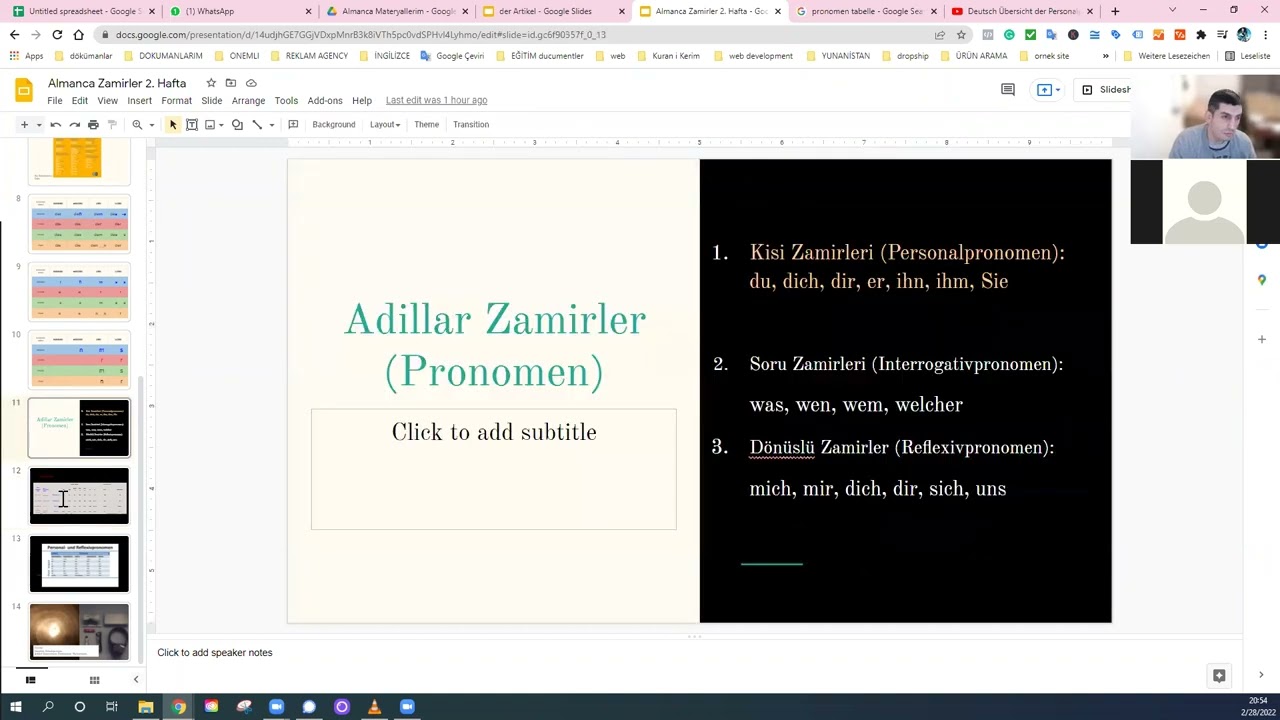1280x720 pixels.
Task: Select slide 8 thumbnail
Action: click(79, 224)
